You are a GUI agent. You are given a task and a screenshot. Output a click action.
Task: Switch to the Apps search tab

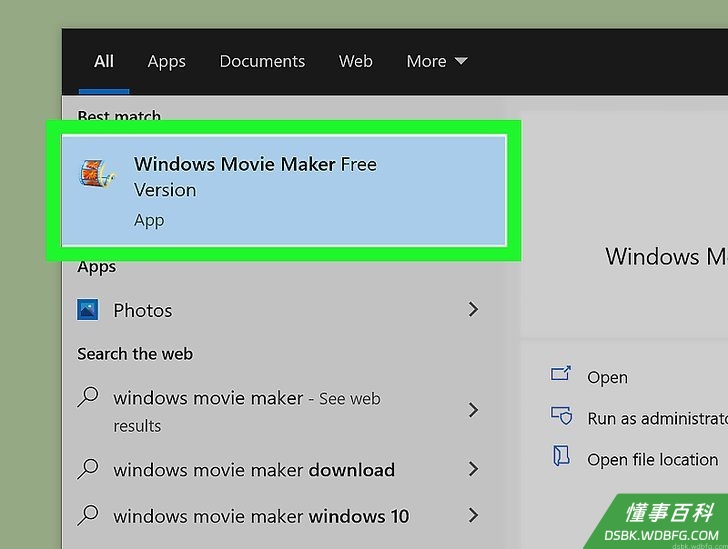(x=167, y=62)
